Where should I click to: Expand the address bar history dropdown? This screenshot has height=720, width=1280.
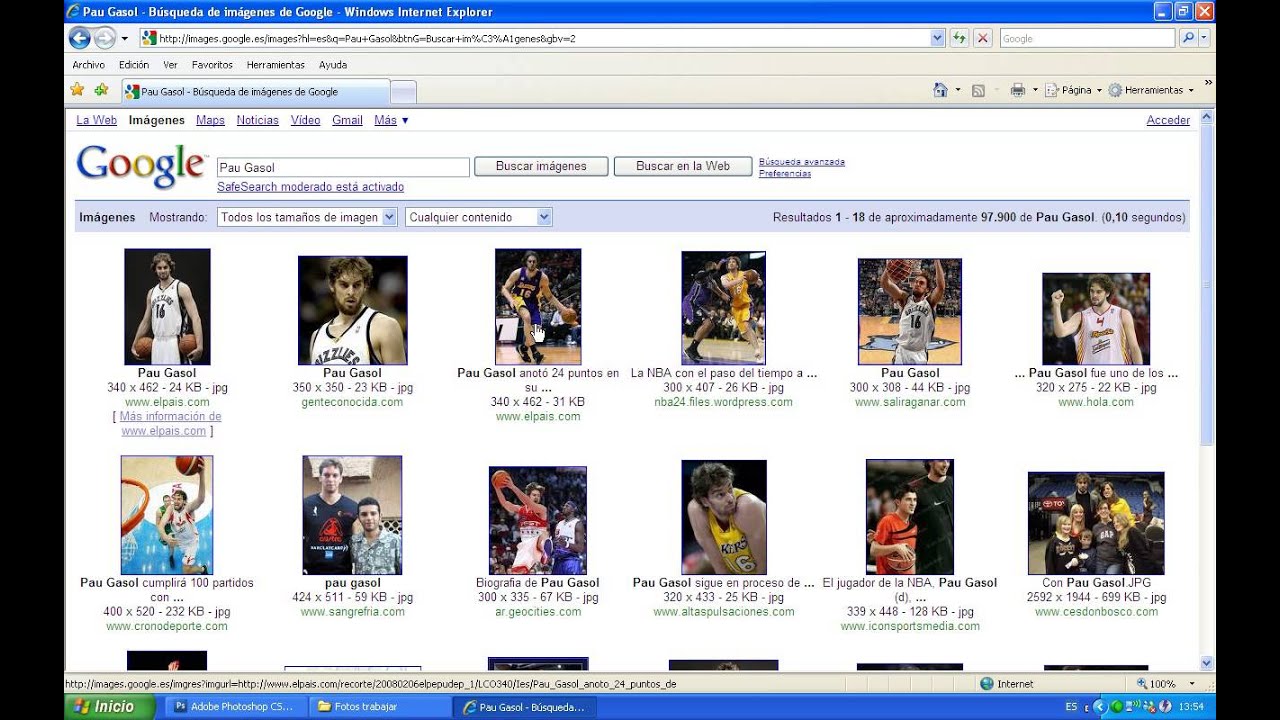coord(937,38)
